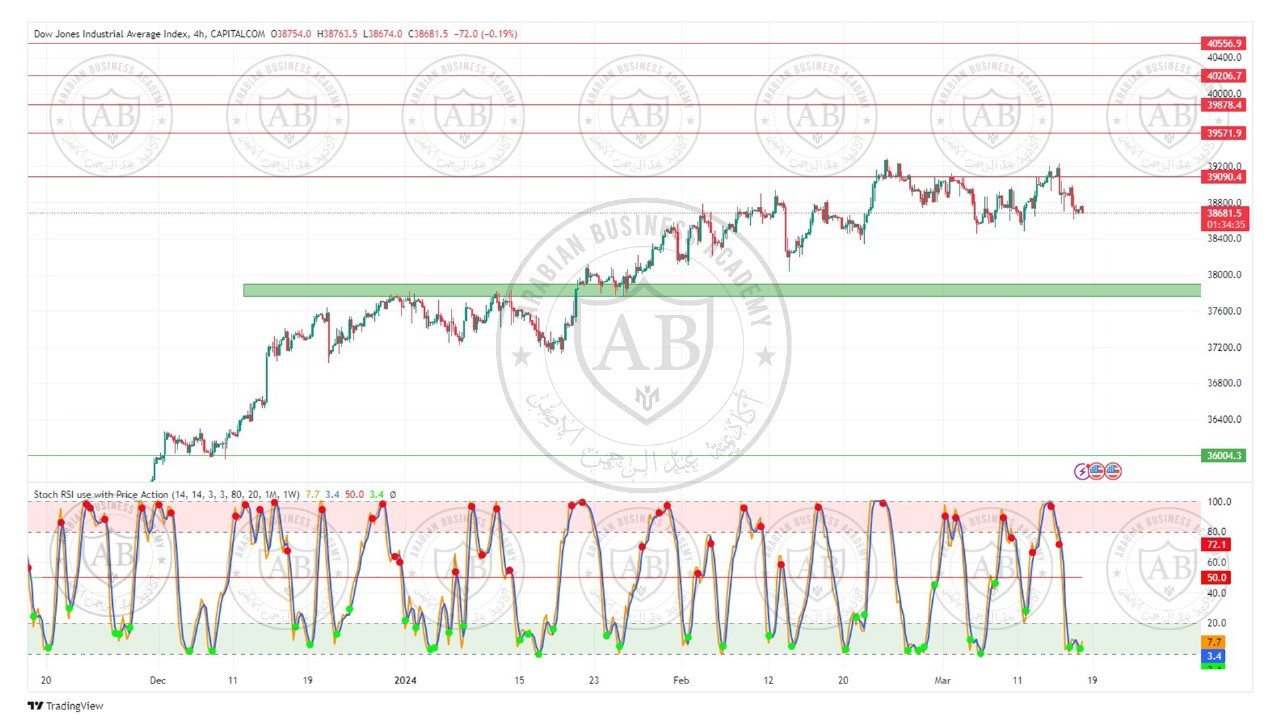Image resolution: width=1280 pixels, height=720 pixels.
Task: Select the 40556.9 price line label
Action: tap(1224, 44)
